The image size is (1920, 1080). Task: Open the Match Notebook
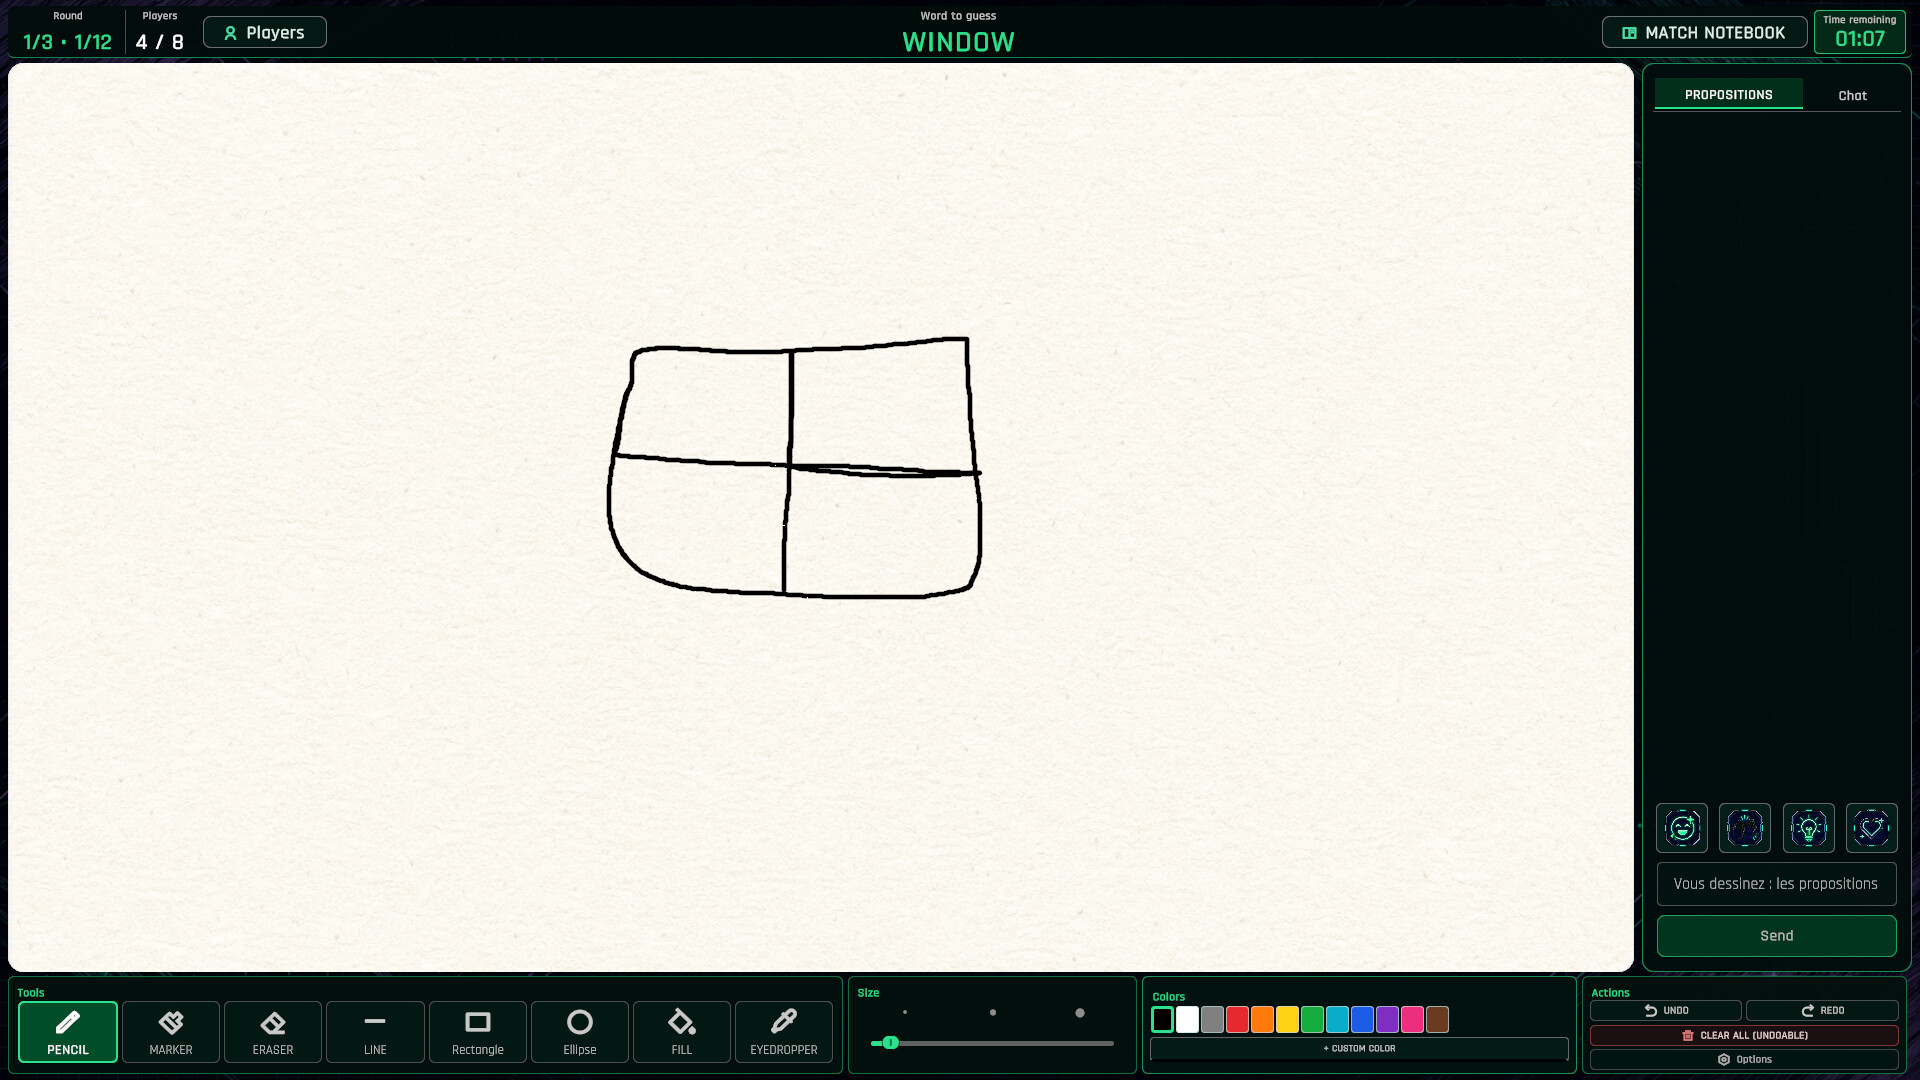coord(1704,32)
